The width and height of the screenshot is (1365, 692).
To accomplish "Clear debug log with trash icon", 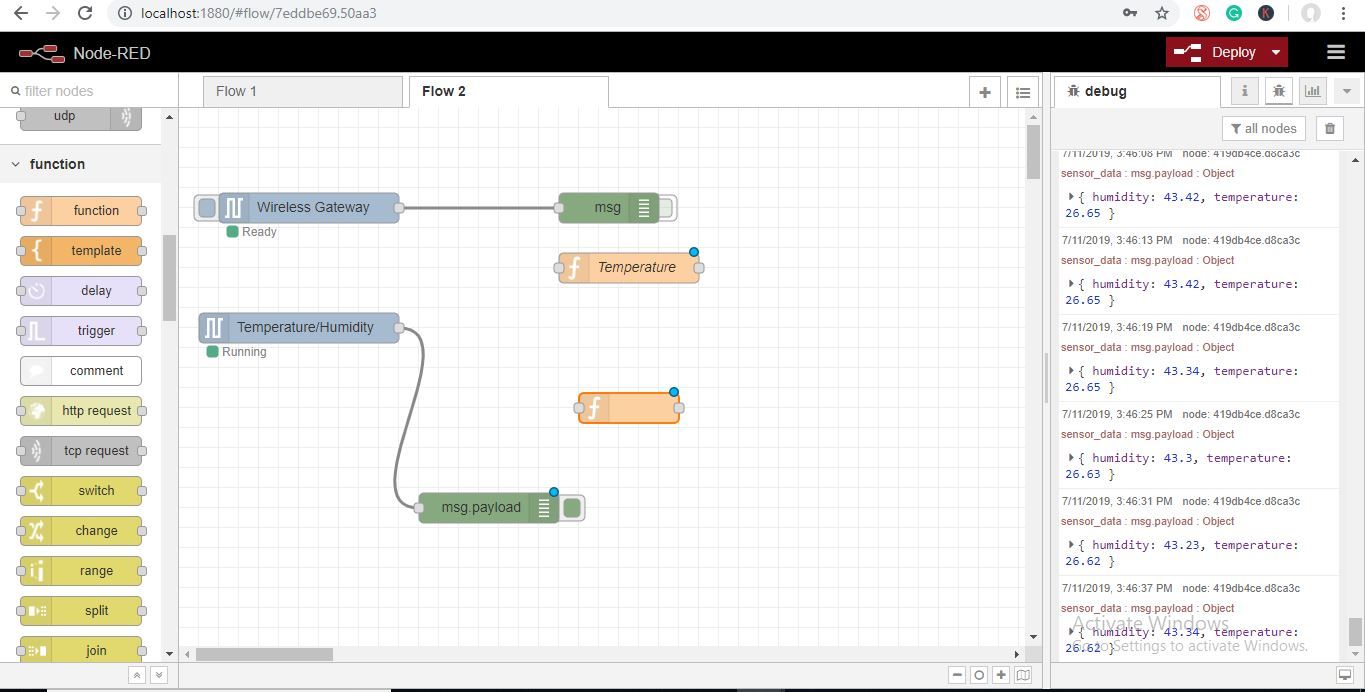I will (1330, 128).
